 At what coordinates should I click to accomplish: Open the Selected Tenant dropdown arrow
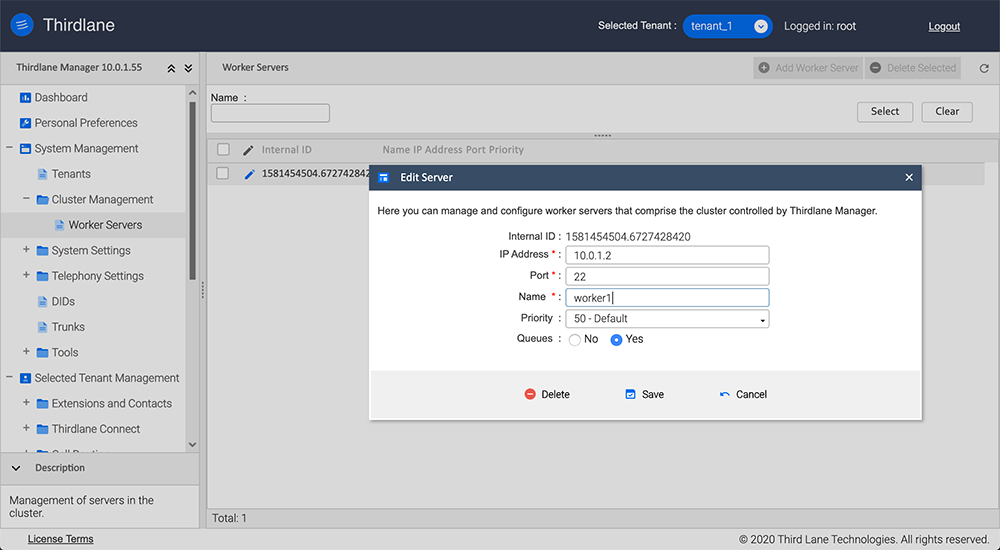click(760, 26)
